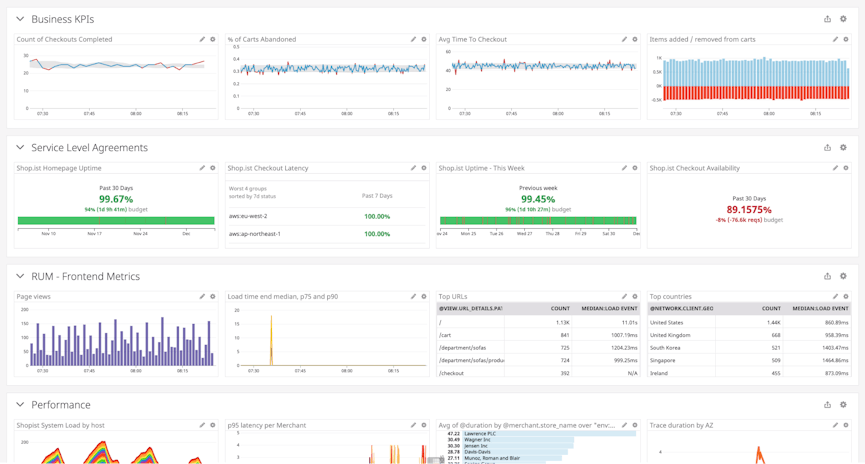Screen dimensions: 865x464
Task: Collapse the Business KPIs section
Action: [x=20, y=19]
